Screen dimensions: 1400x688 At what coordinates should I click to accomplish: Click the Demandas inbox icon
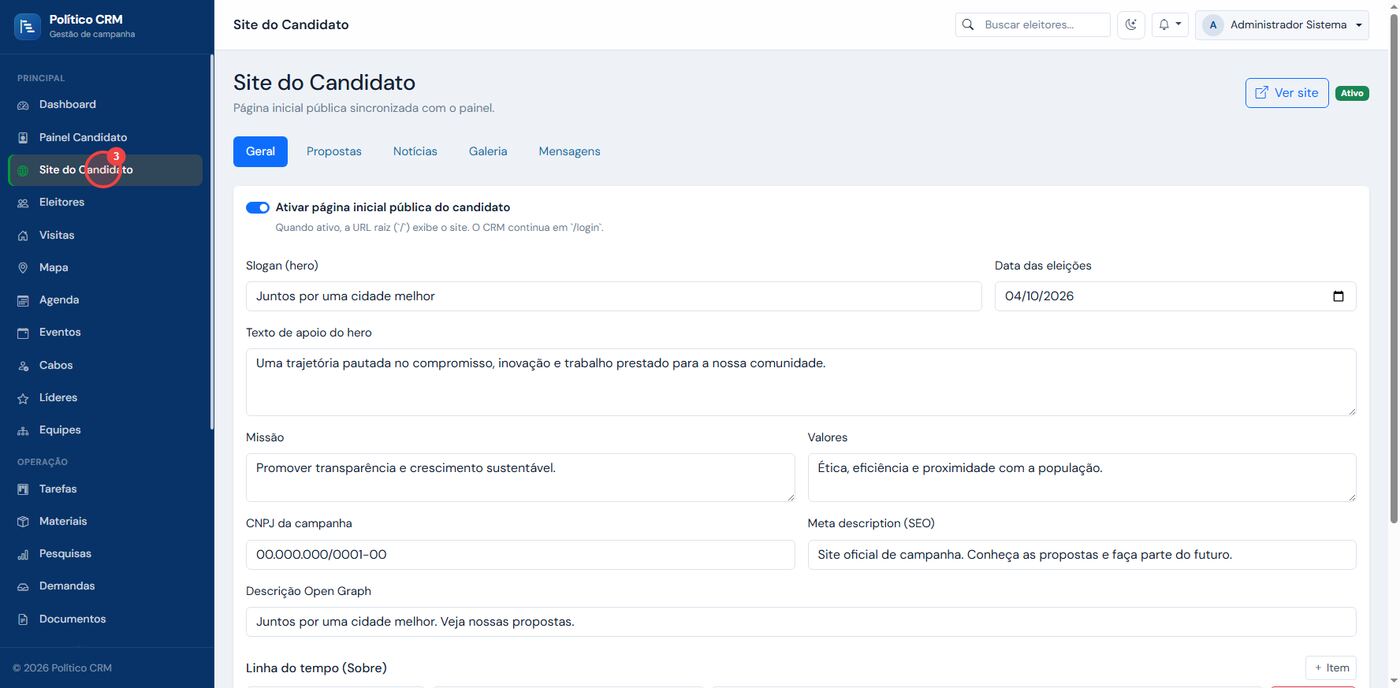click(23, 587)
